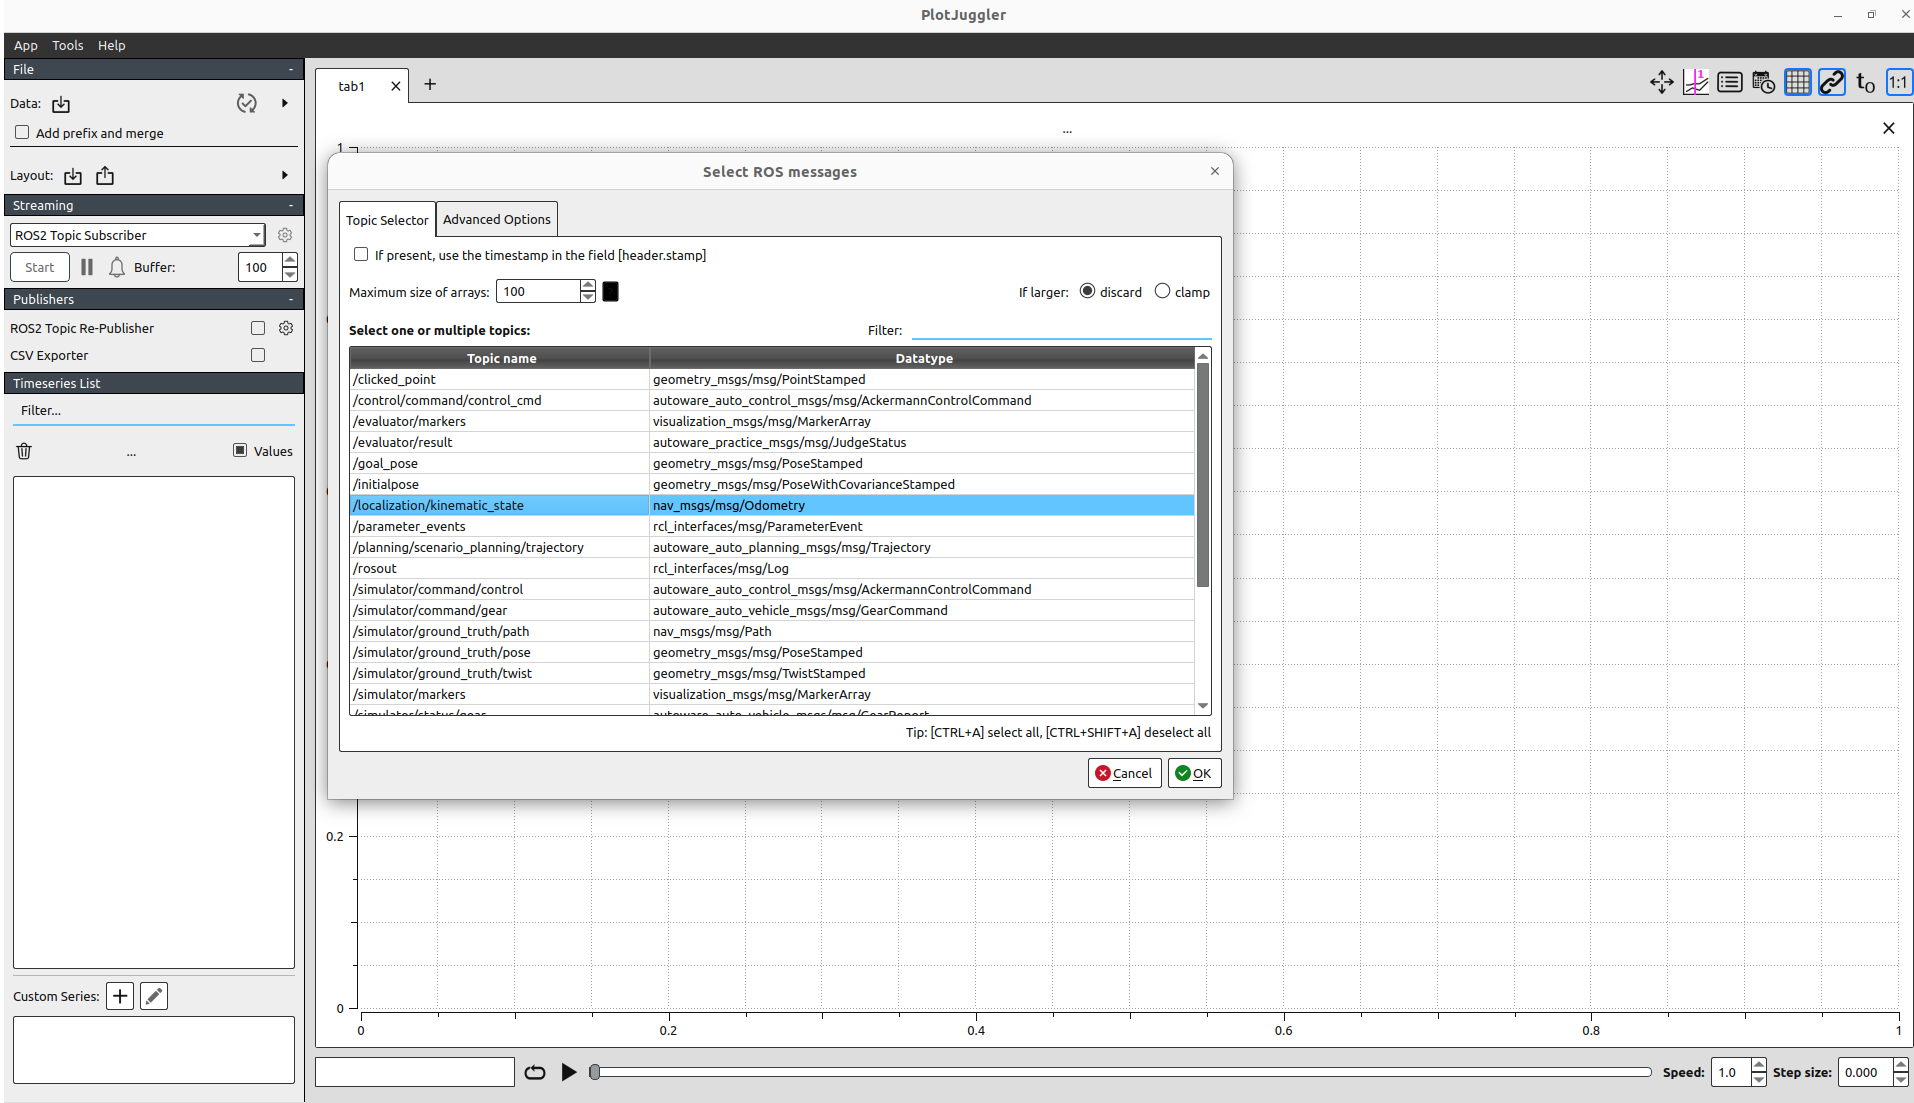Expand the Layout row arrow

pyautogui.click(x=285, y=175)
